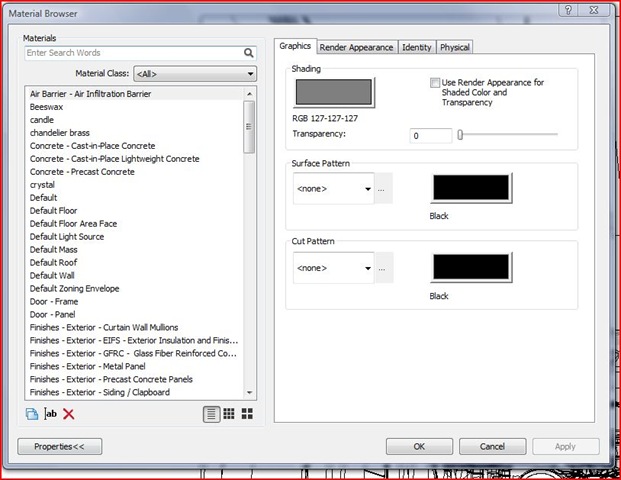The height and width of the screenshot is (480, 621).
Task: Switch to the Render Appearance tab
Action: (356, 47)
